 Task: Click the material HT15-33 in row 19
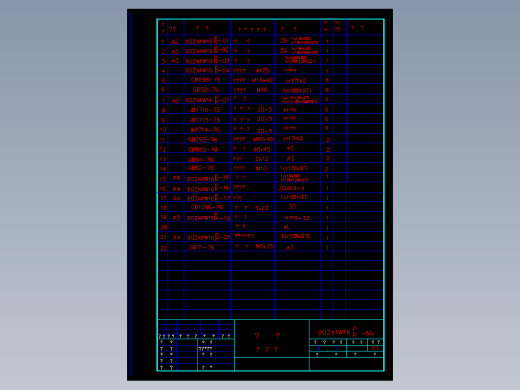pyautogui.click(x=297, y=218)
